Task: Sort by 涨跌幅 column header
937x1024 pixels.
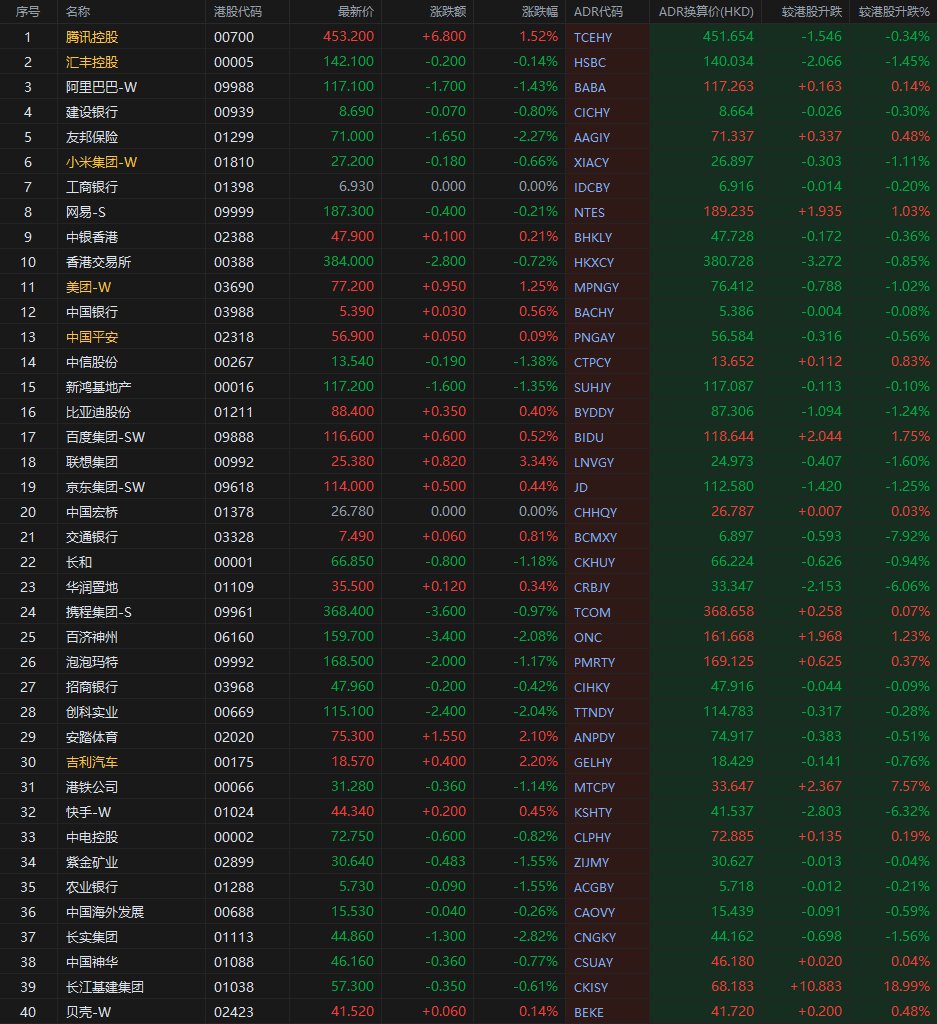Action: pyautogui.click(x=540, y=12)
